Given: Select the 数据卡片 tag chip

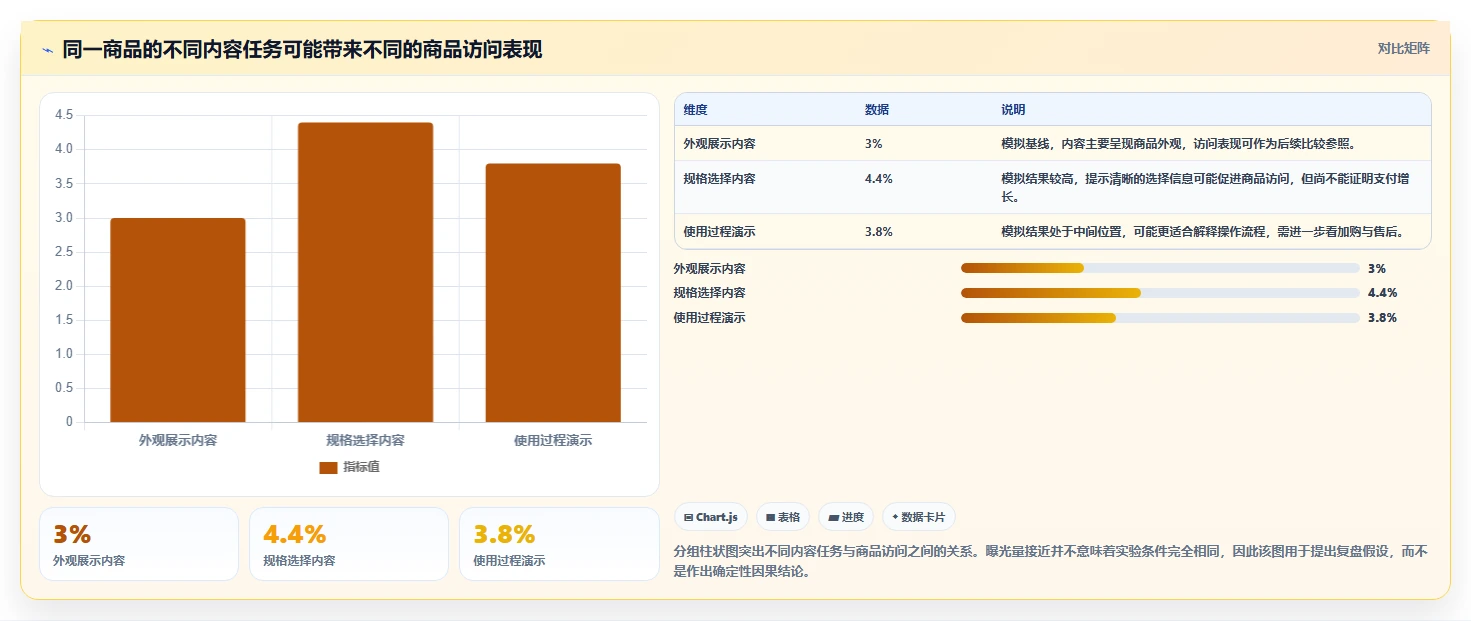Looking at the screenshot, I should (x=919, y=517).
